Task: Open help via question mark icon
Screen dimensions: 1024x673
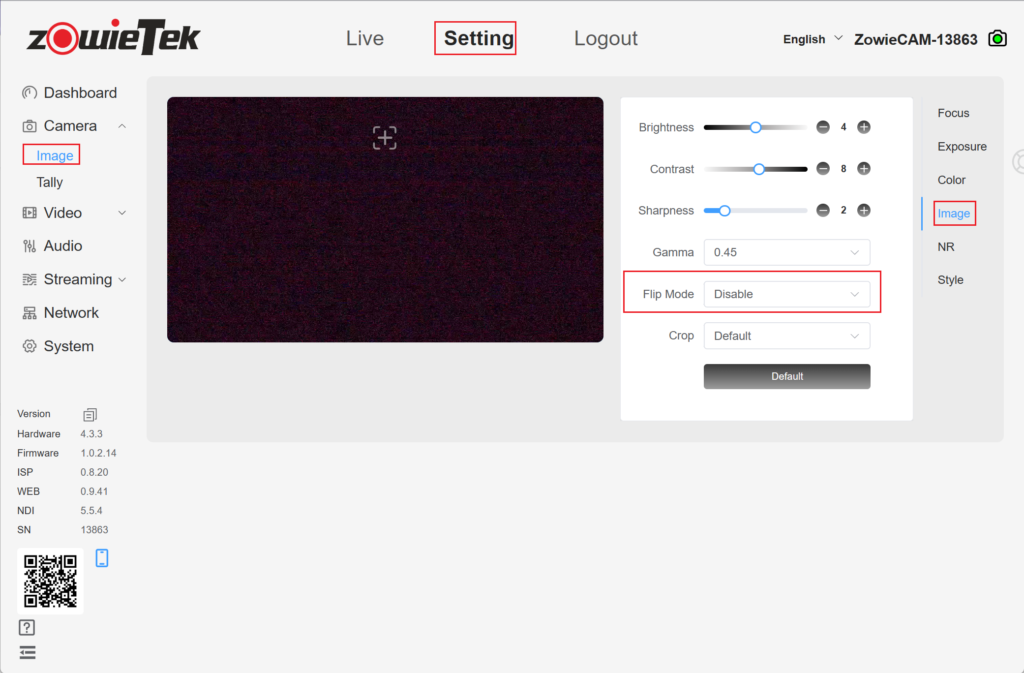Action: [27, 627]
